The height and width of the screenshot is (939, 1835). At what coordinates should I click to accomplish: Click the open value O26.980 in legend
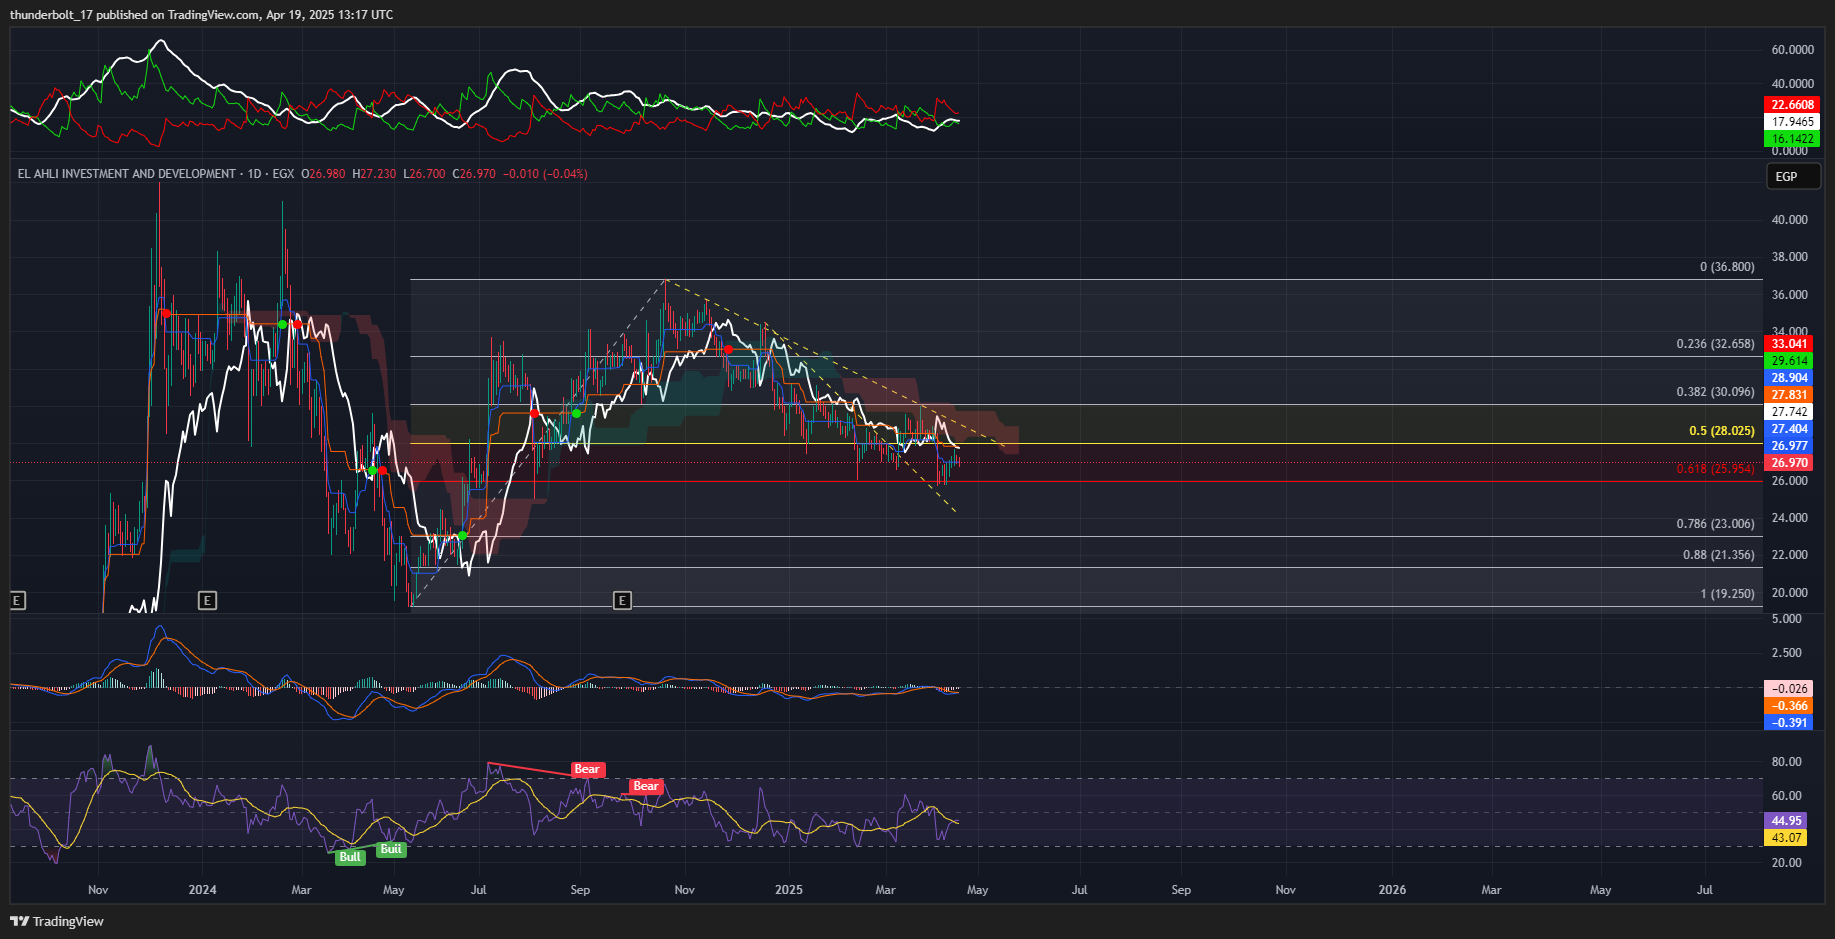(323, 174)
